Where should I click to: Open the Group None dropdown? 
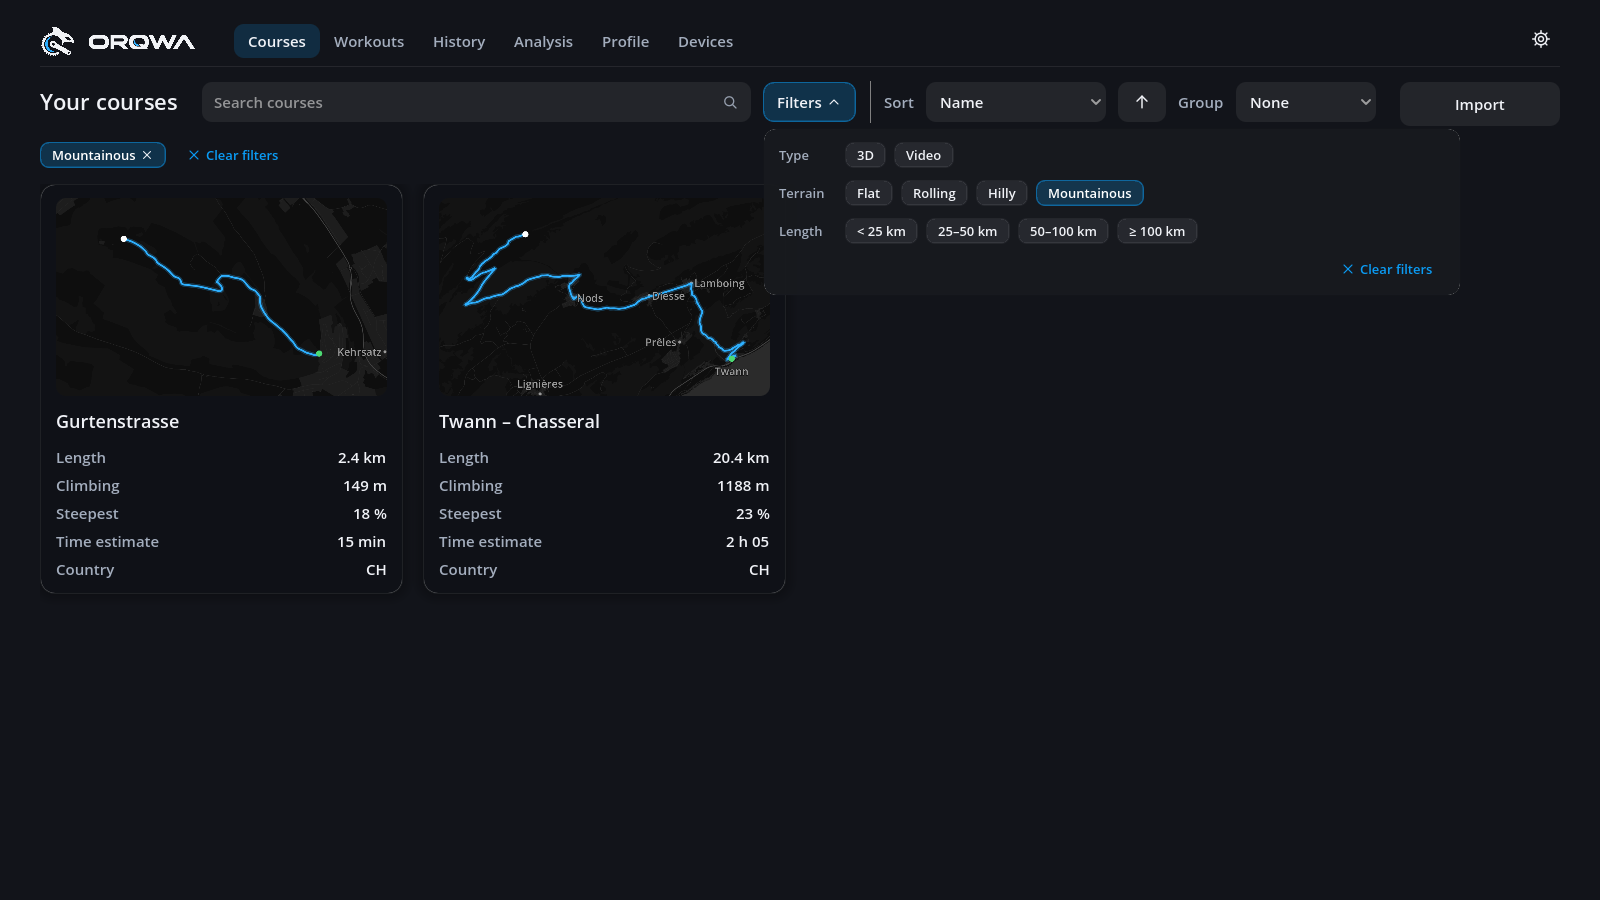[x=1306, y=102]
